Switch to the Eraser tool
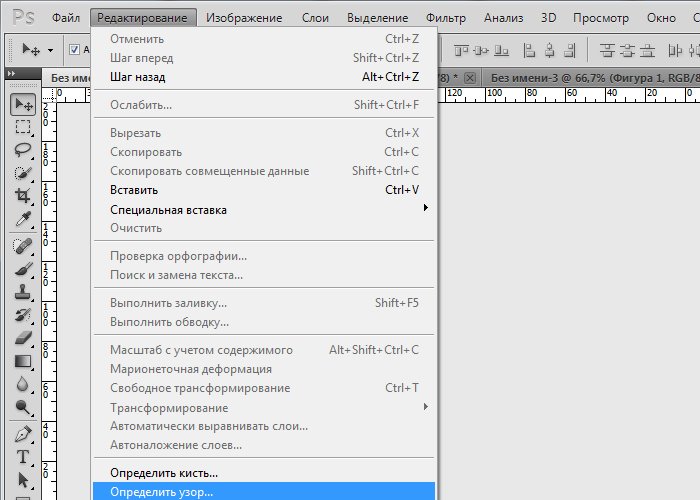700x500 pixels. click(x=22, y=338)
